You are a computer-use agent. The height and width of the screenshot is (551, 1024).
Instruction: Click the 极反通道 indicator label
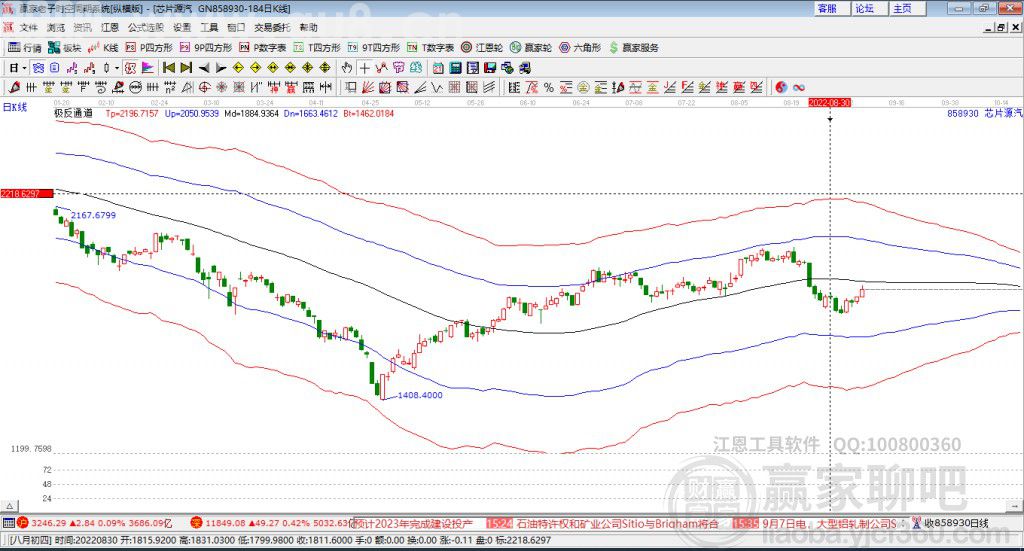point(73,113)
